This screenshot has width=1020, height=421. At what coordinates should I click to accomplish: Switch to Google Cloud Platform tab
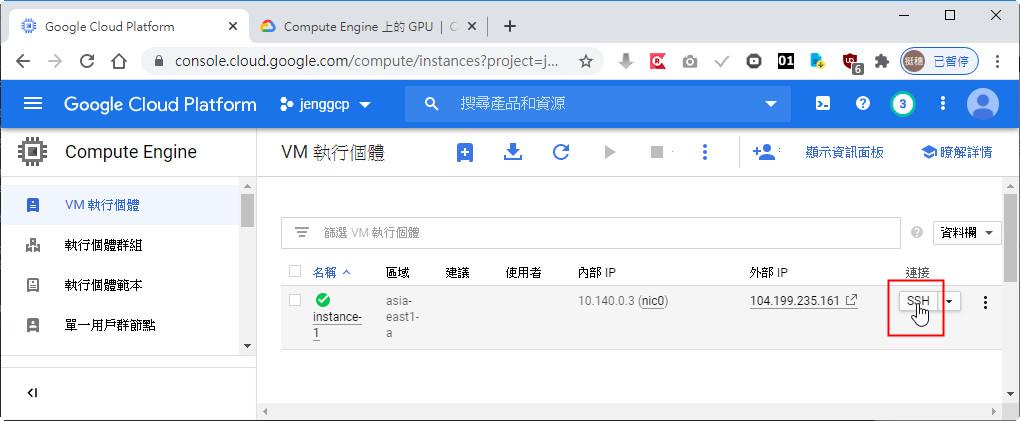[x=128, y=27]
